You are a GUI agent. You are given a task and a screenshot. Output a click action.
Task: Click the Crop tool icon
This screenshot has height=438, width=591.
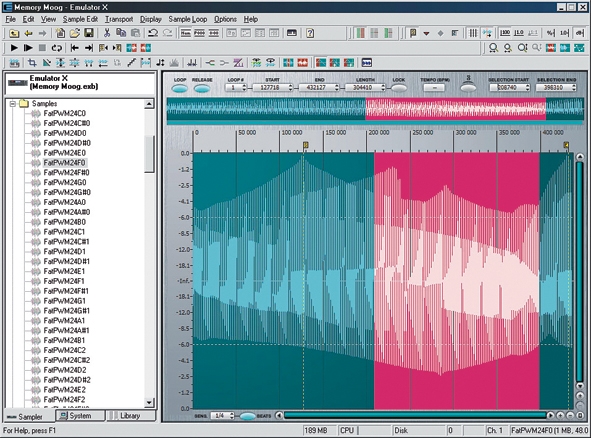click(x=32, y=63)
